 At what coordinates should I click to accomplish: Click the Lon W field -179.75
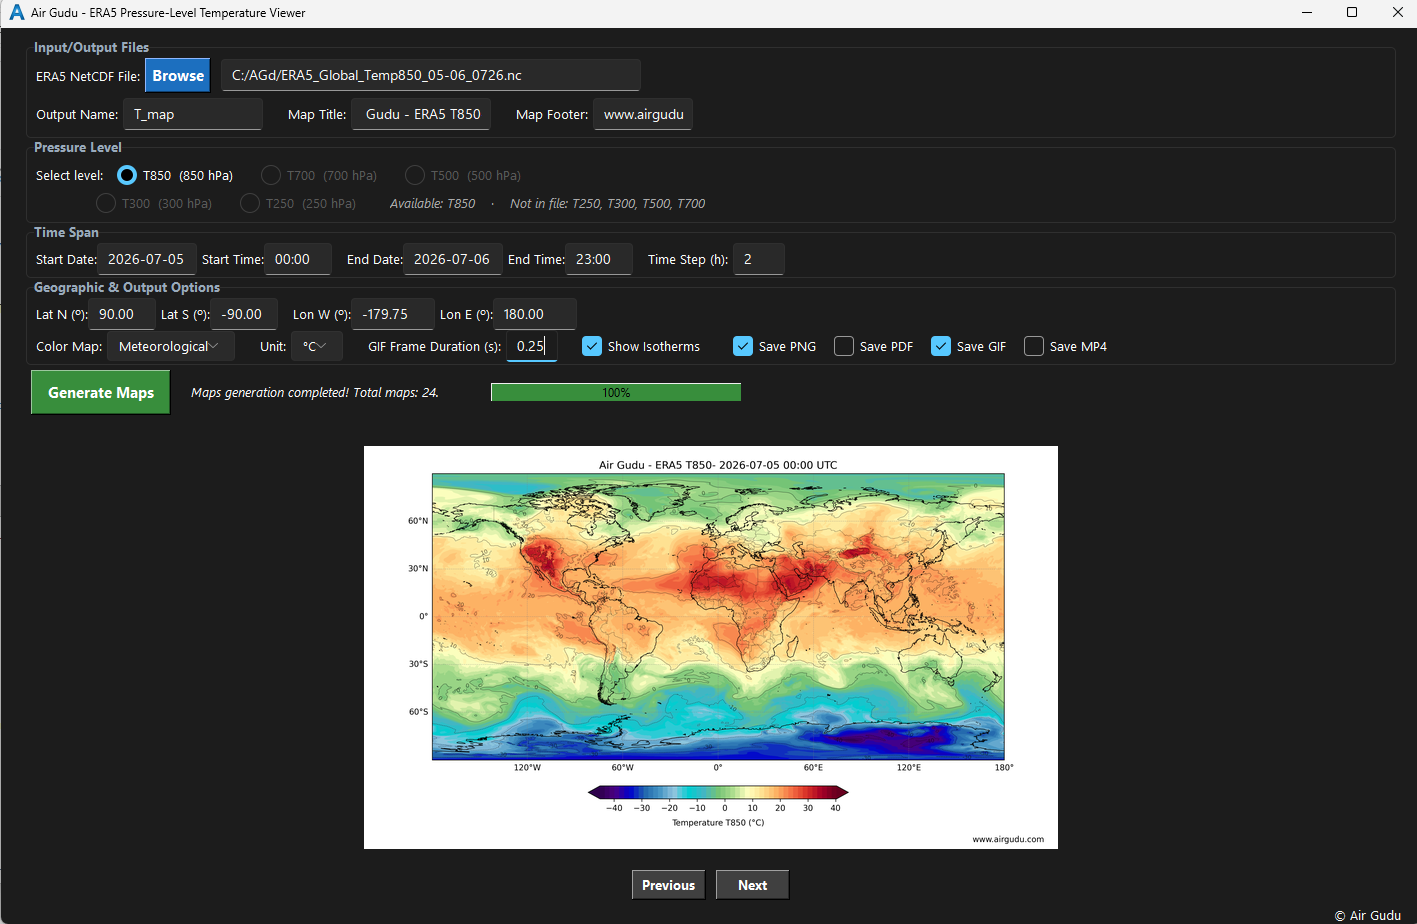[x=393, y=314]
